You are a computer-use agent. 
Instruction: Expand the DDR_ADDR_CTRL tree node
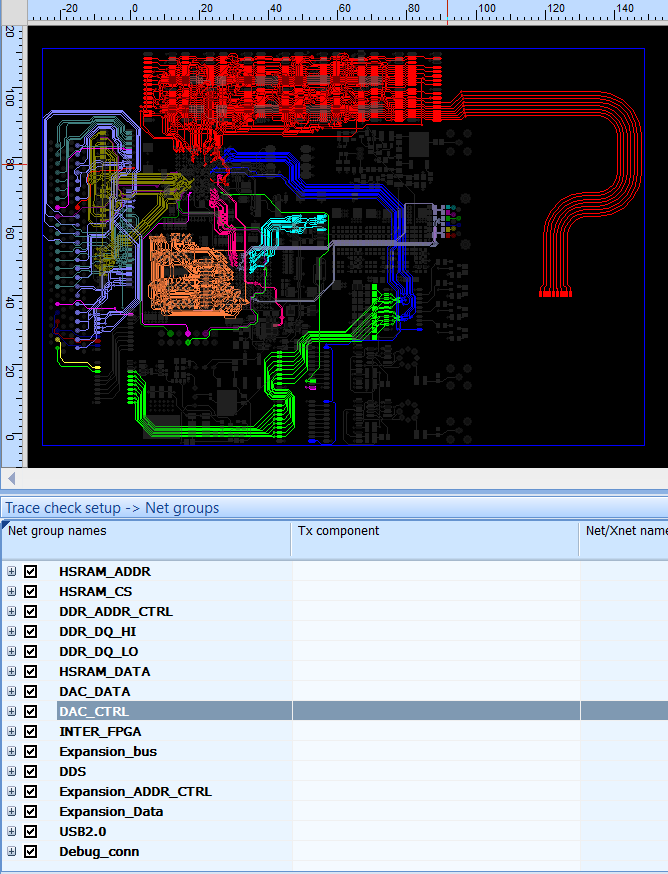click(12, 612)
